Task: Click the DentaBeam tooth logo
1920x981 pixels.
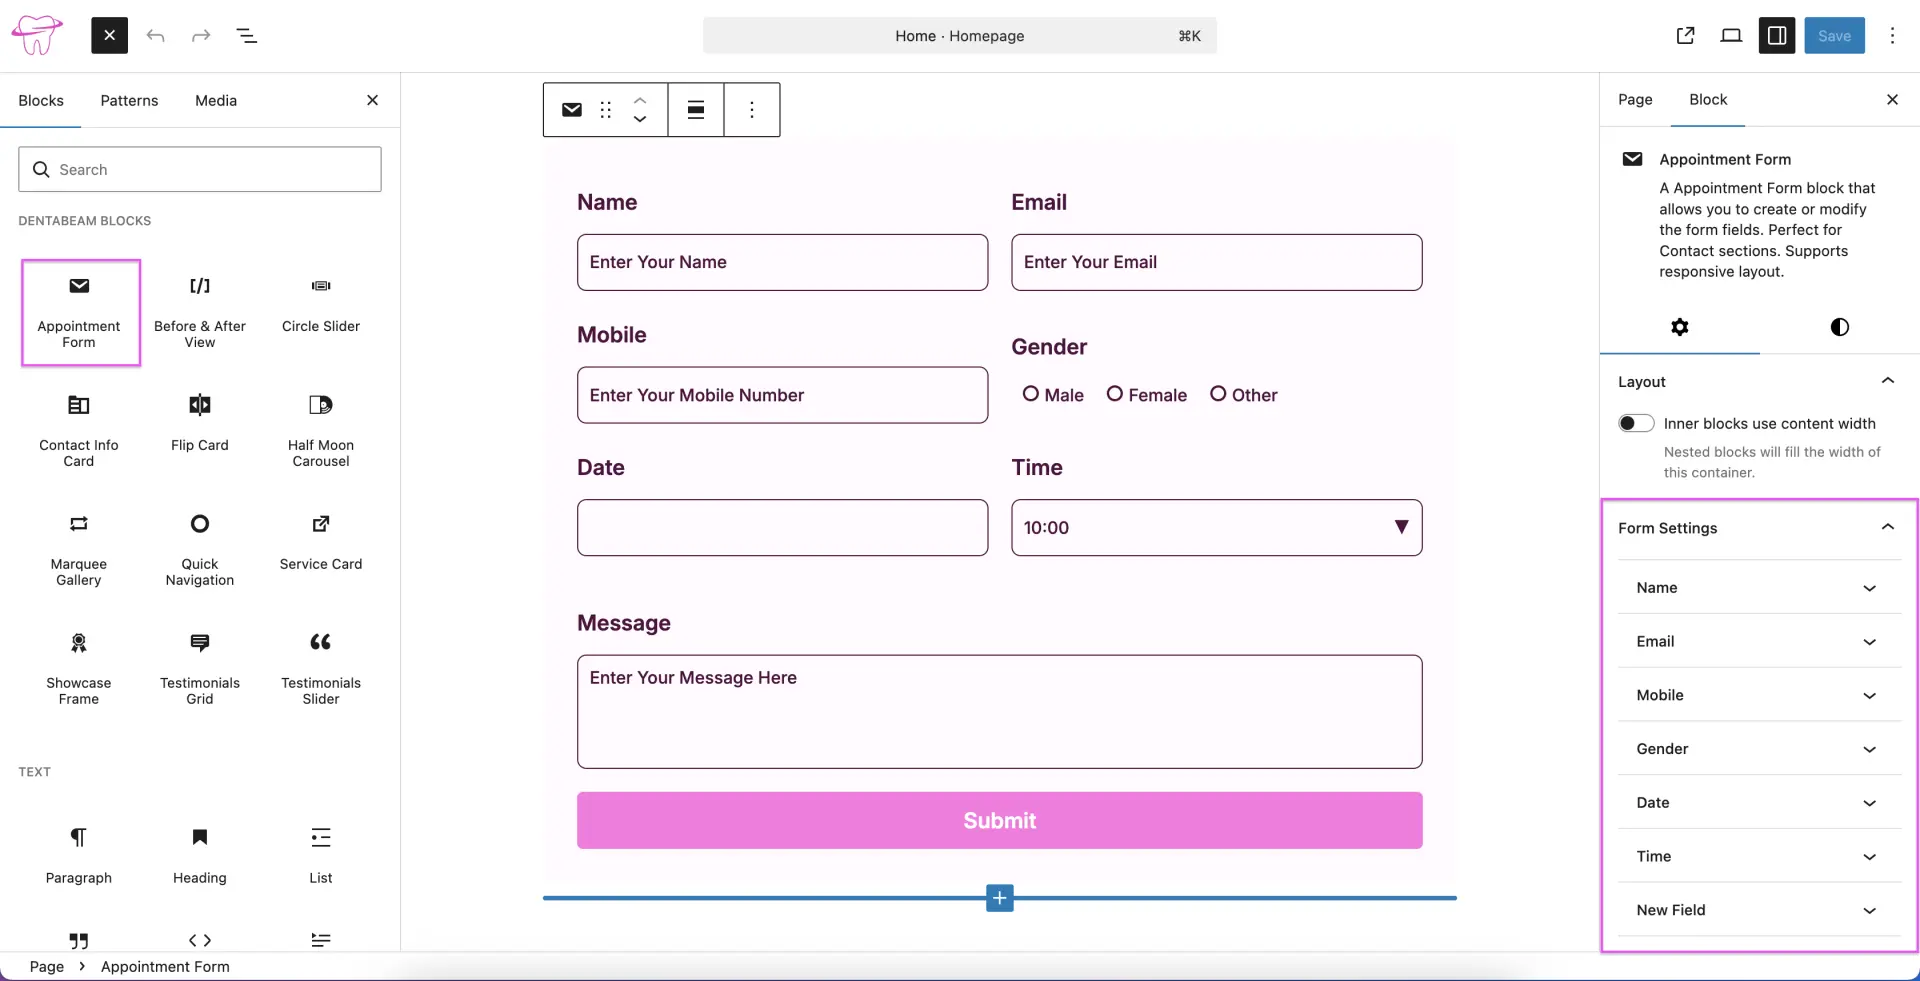Action: 36,35
